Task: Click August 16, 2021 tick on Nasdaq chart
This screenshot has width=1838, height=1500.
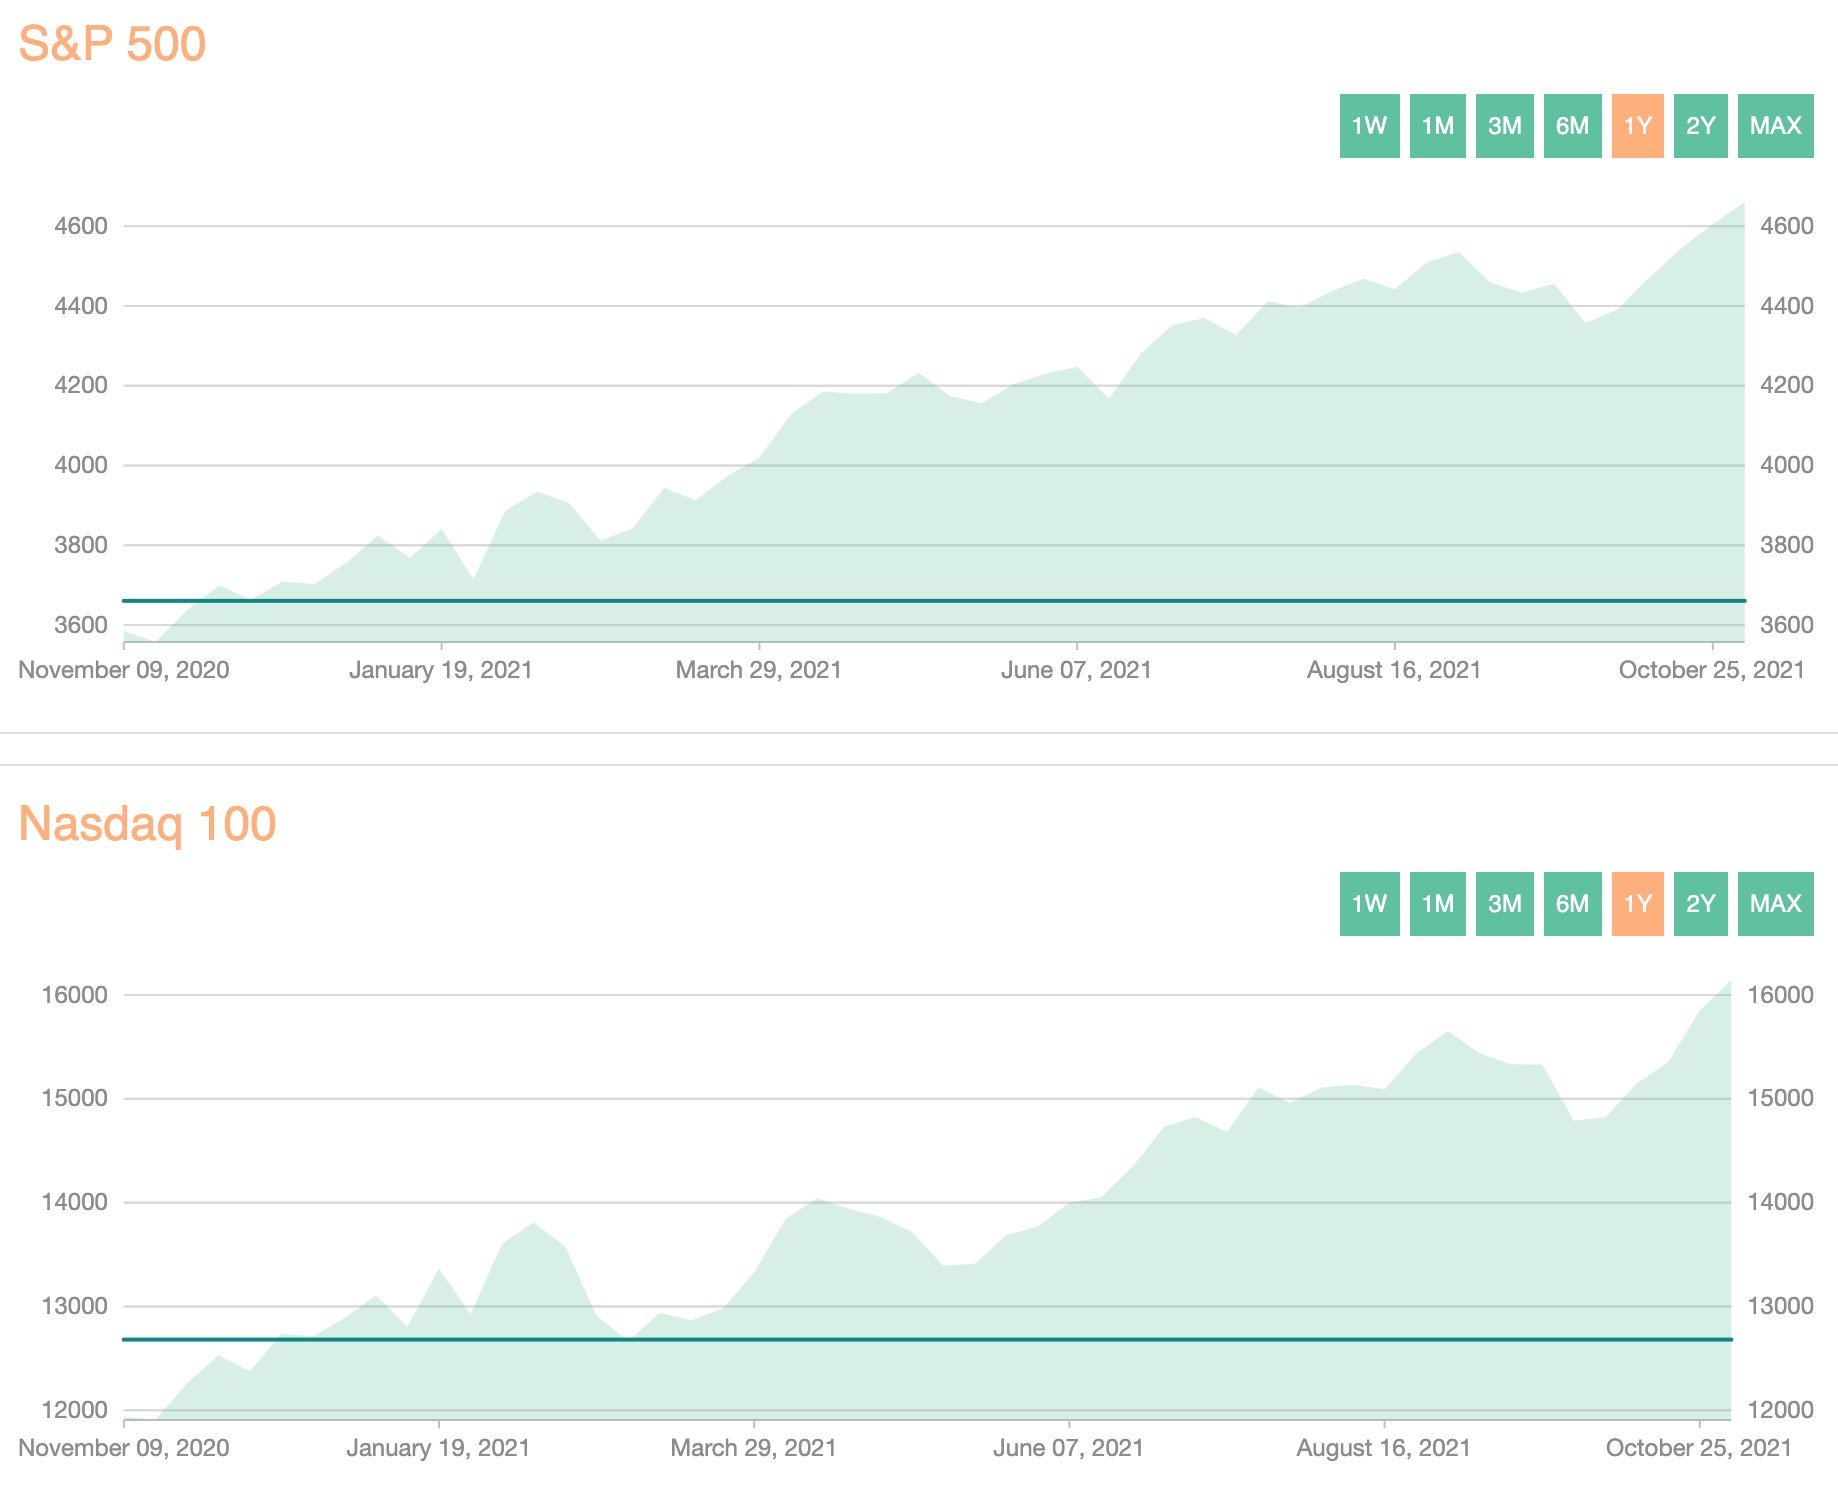Action: point(1383,1447)
